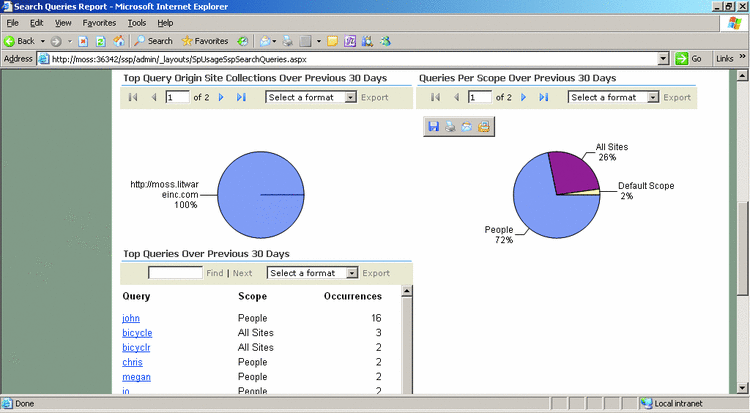Viewport: 750px width, 413px height.
Task: Click the Messenger toolbar icon
Action: 385,41
